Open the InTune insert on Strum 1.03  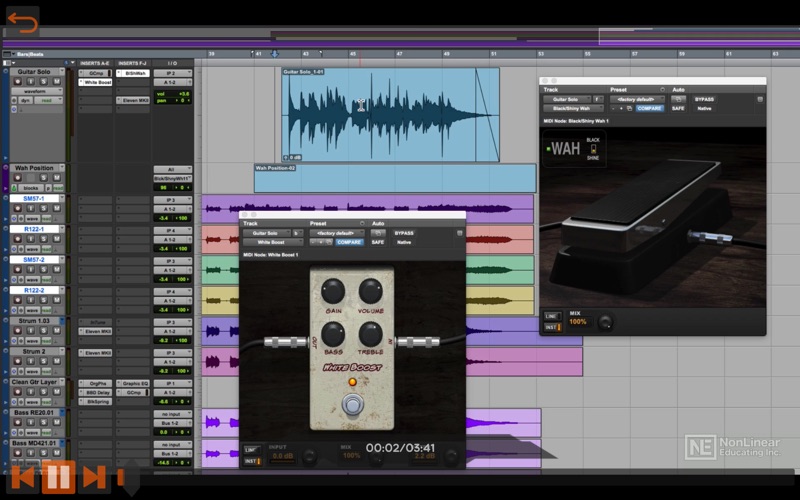[95, 322]
